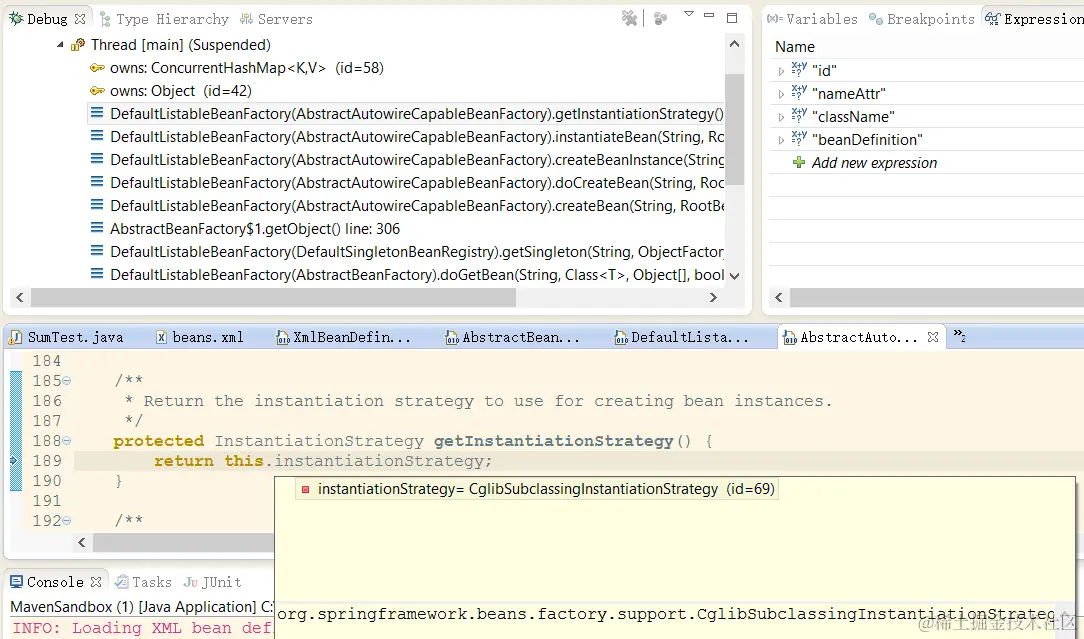
Task: Minimize the Debug view panel
Action: click(x=709, y=15)
